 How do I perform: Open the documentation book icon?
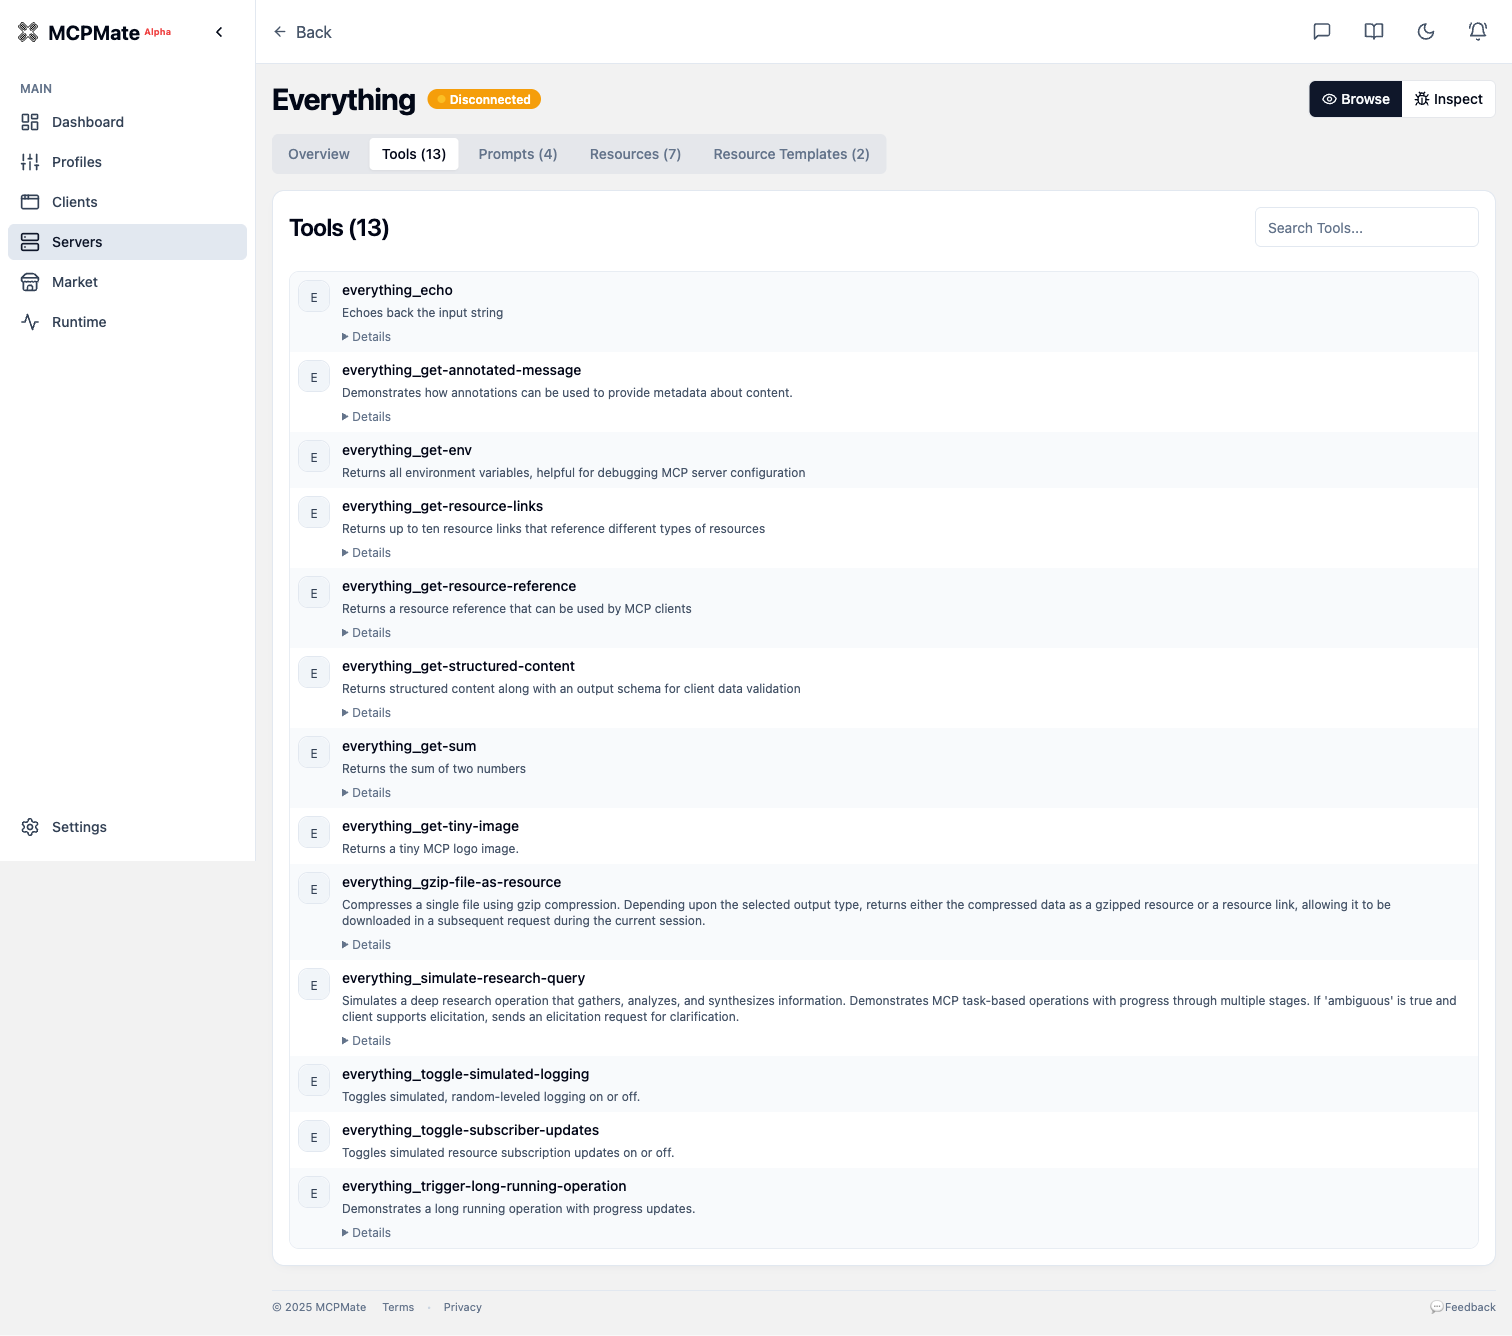1373,31
